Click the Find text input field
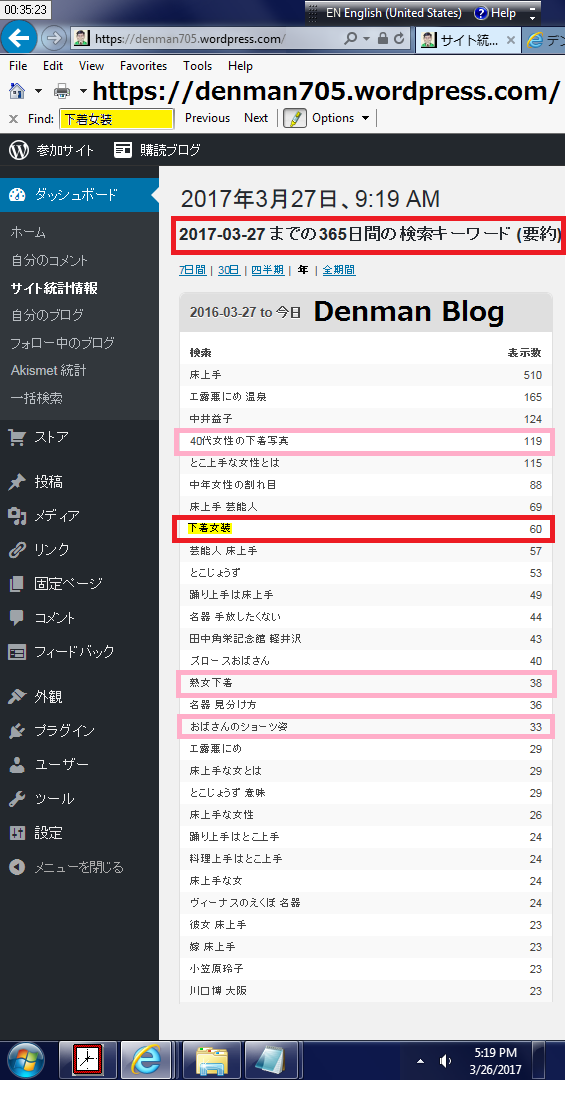 pyautogui.click(x=116, y=119)
